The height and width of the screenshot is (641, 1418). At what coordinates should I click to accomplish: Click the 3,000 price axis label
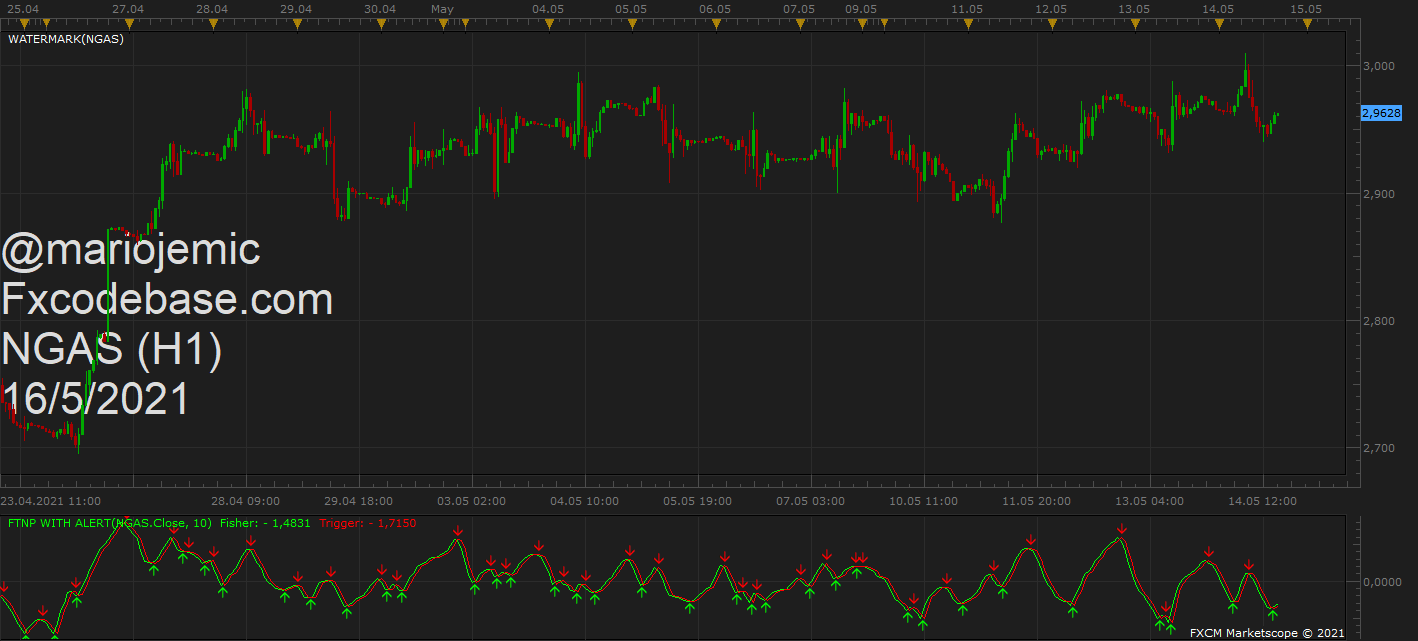pyautogui.click(x=1380, y=66)
